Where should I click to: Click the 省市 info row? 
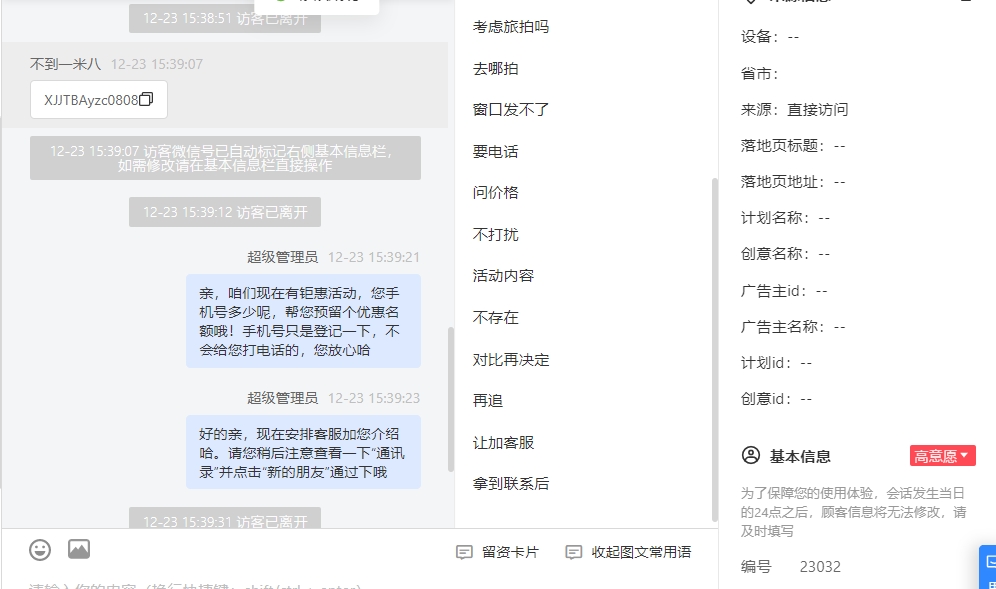point(760,74)
